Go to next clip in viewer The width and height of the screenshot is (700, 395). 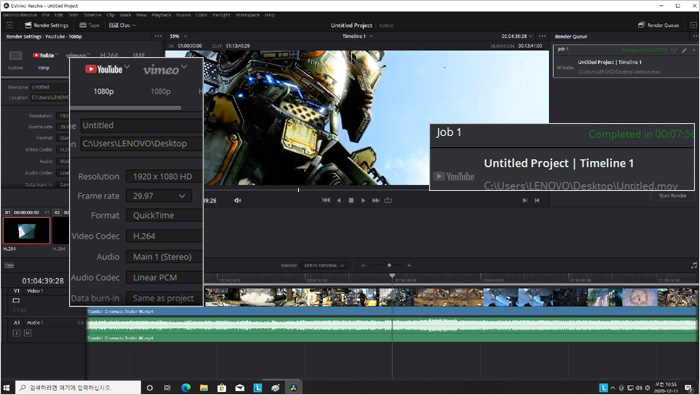coord(525,200)
